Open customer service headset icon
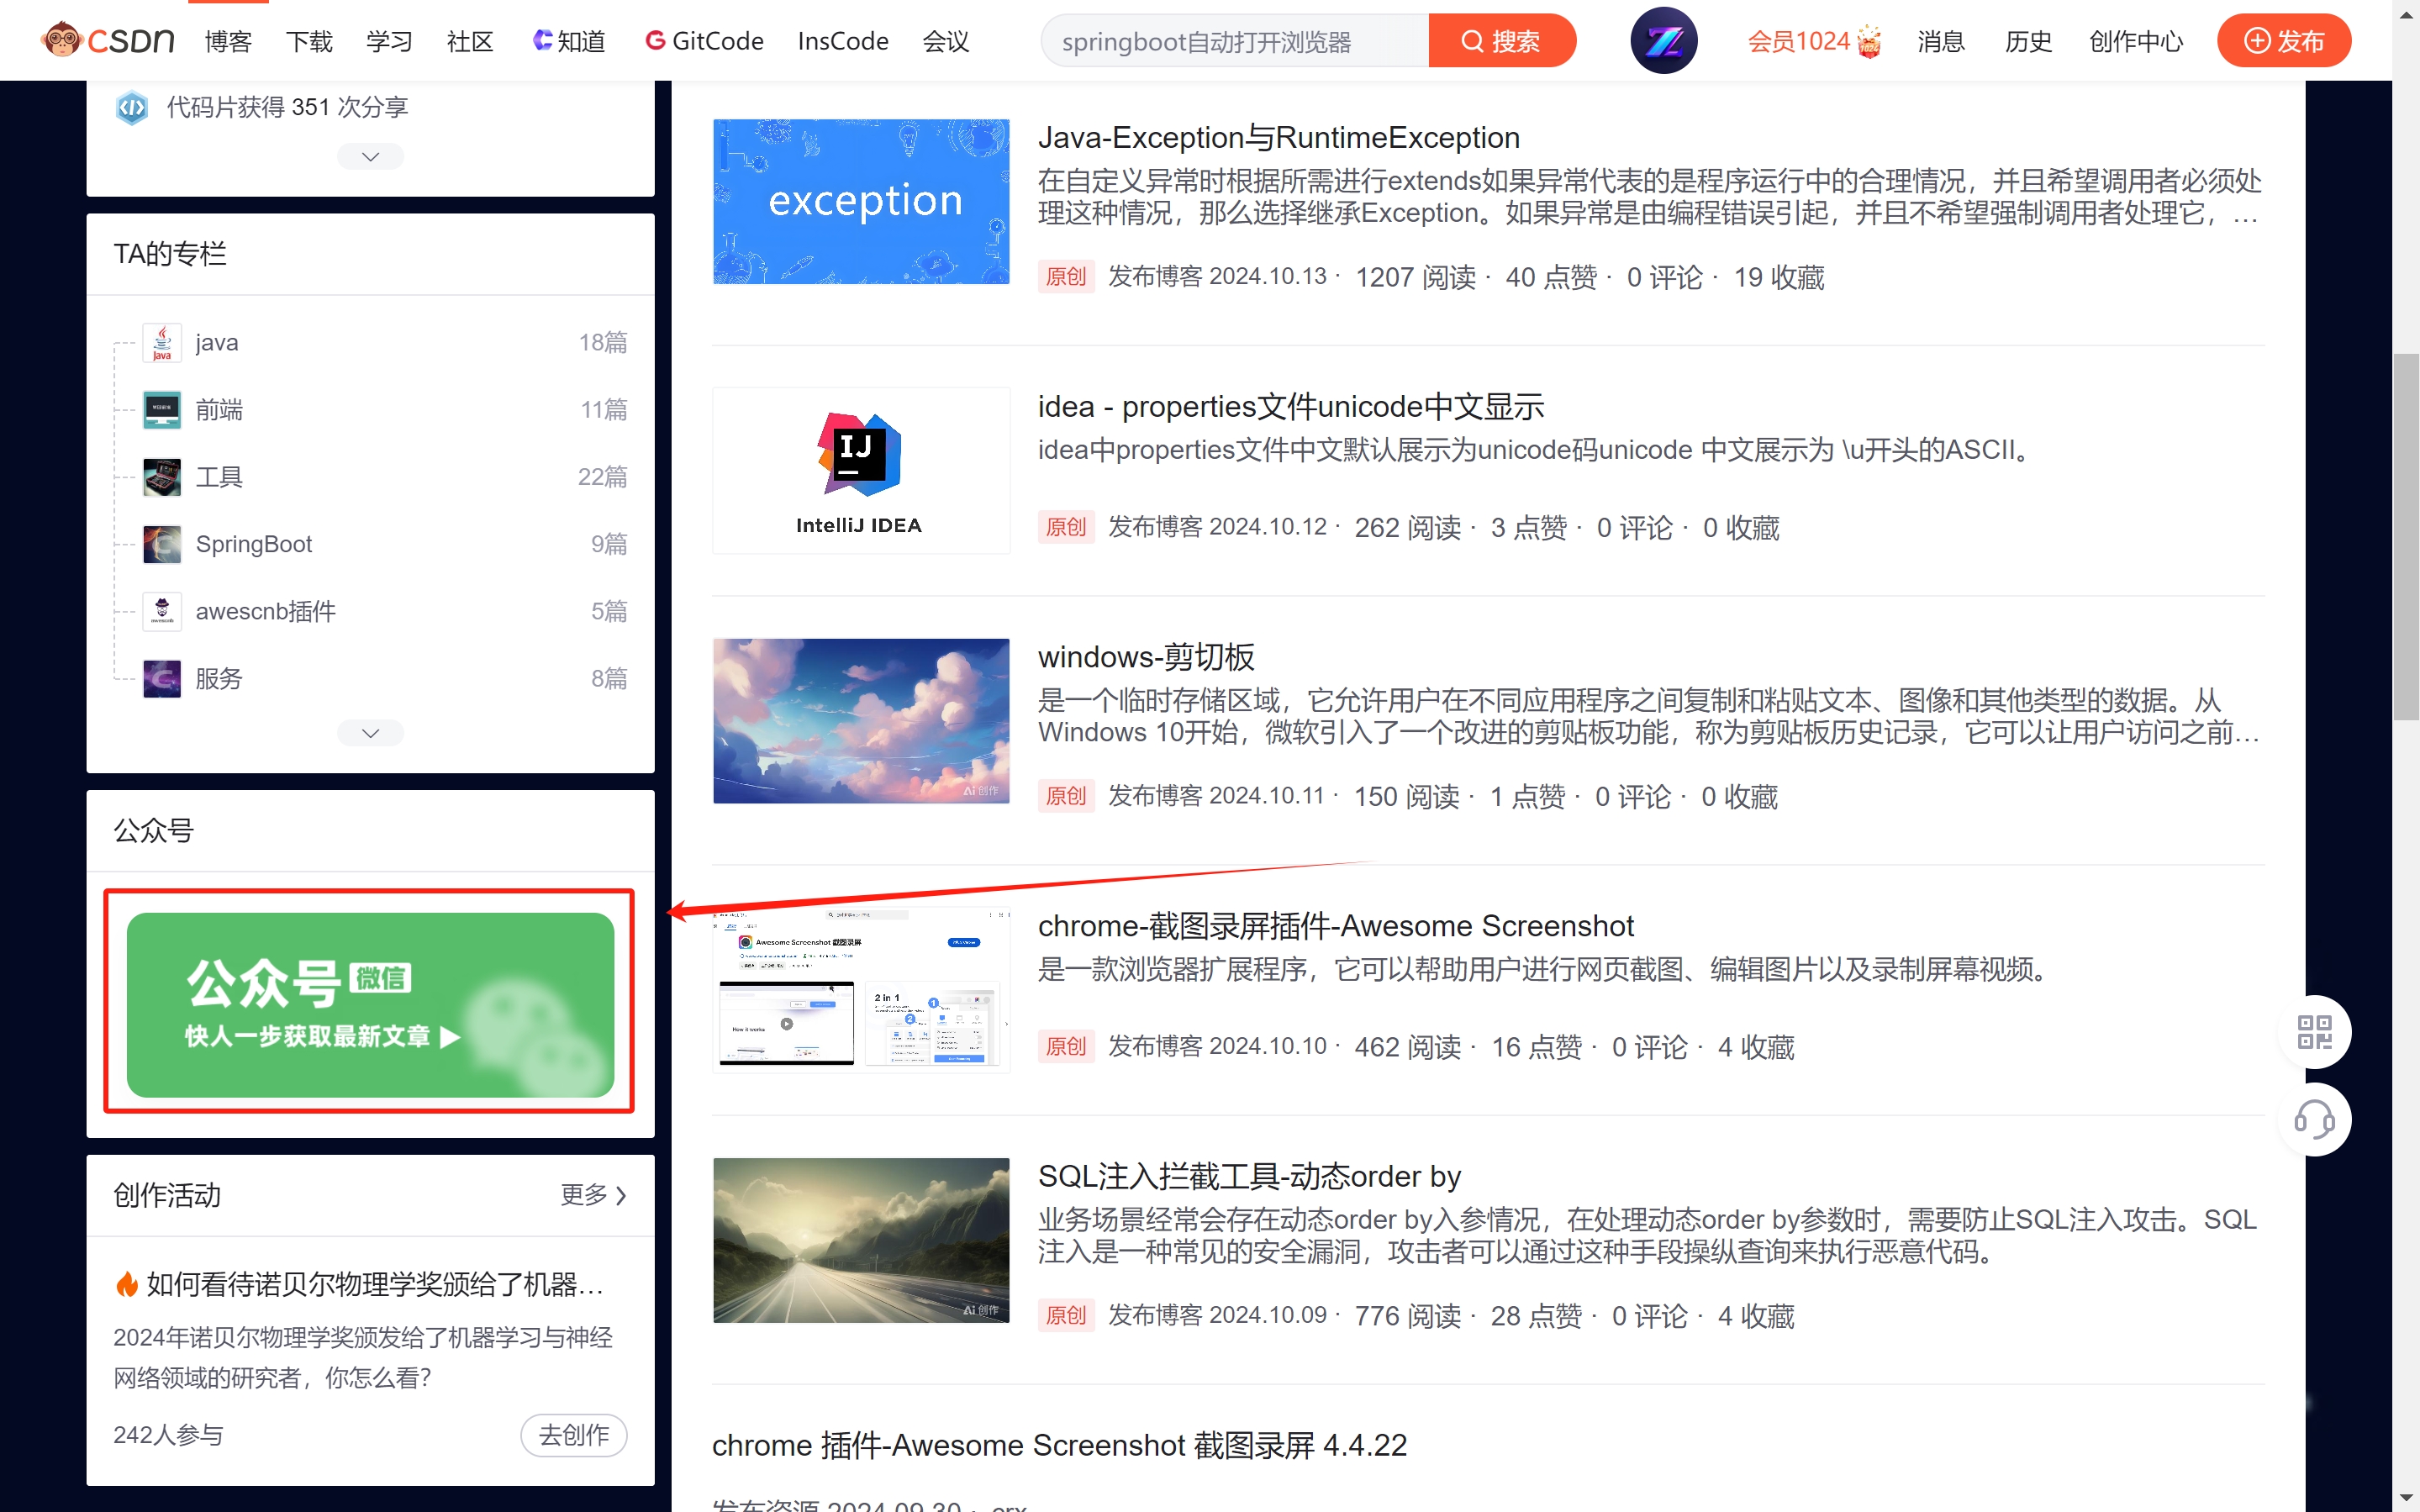The height and width of the screenshot is (1512, 2420). (x=2314, y=1119)
